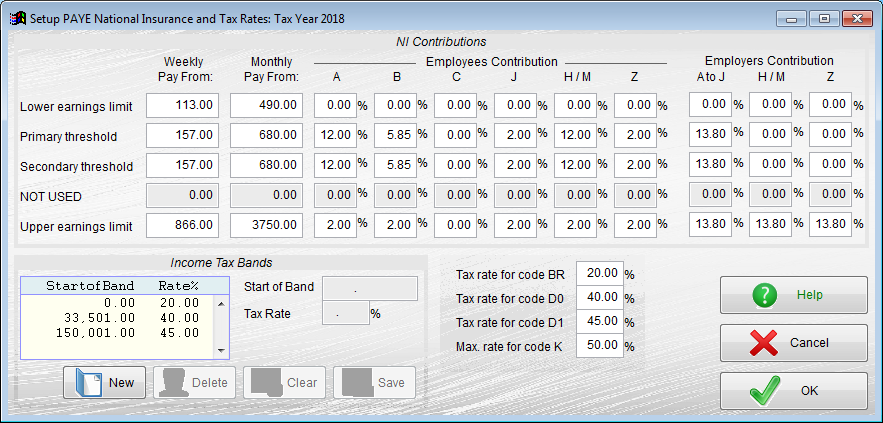Edit Lower earnings limit category A employee rate
The image size is (883, 423).
point(335,105)
